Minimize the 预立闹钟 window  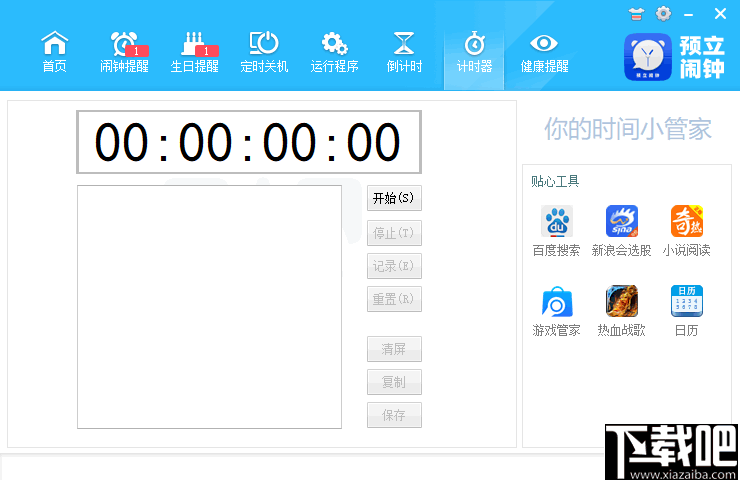tap(689, 15)
